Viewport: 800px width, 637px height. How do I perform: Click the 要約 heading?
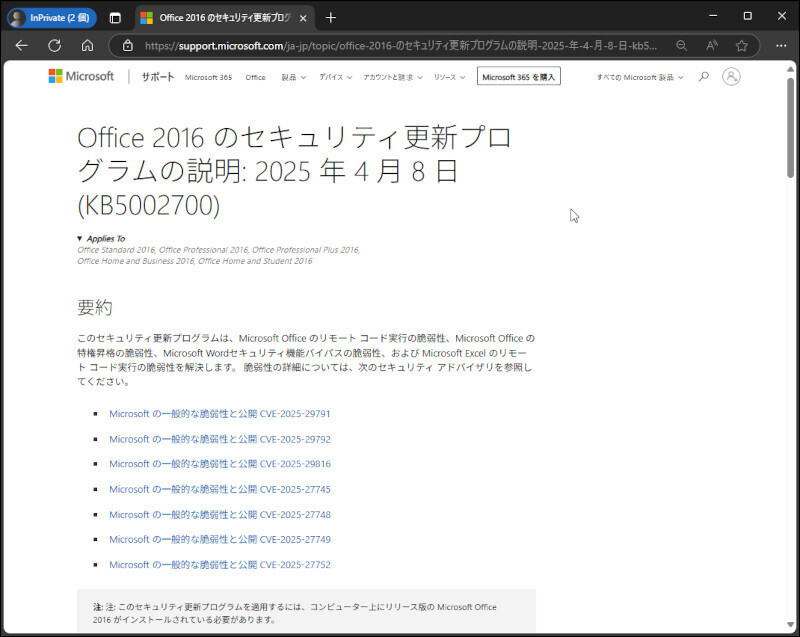tap(95, 308)
